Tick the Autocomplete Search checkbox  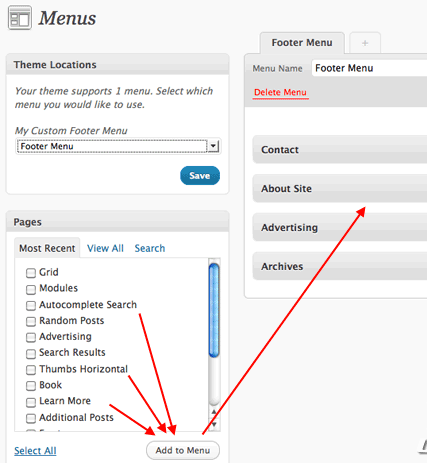(x=31, y=305)
